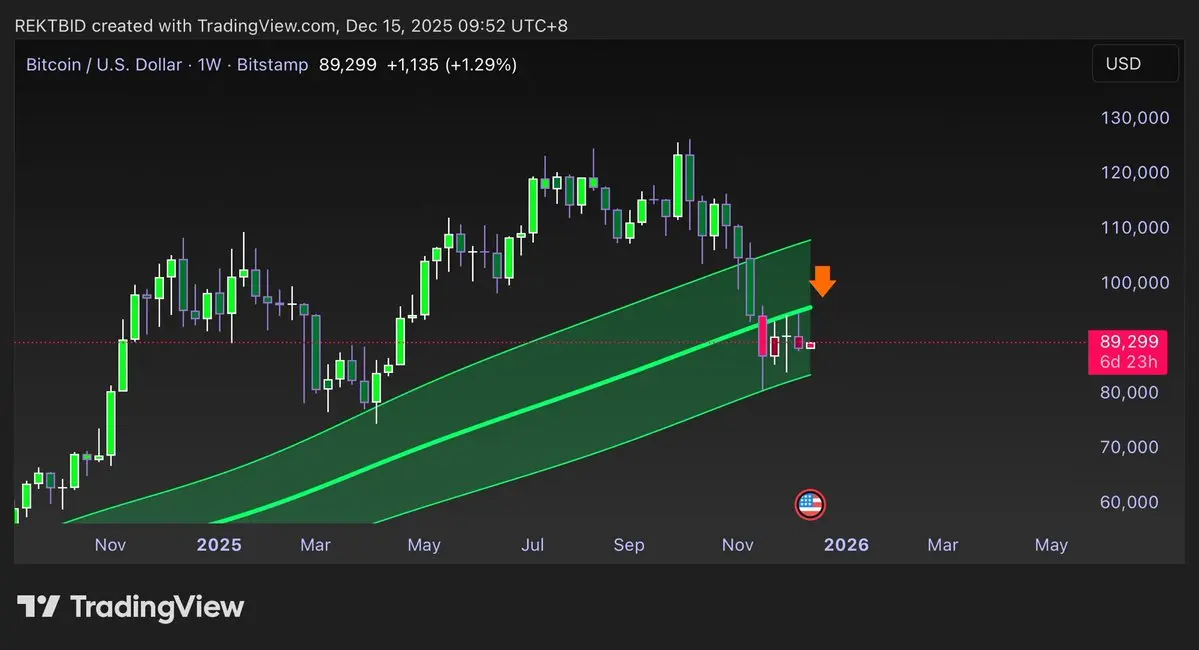Click the May label after 2026
Screen dimensions: 1199x650
[1051, 544]
